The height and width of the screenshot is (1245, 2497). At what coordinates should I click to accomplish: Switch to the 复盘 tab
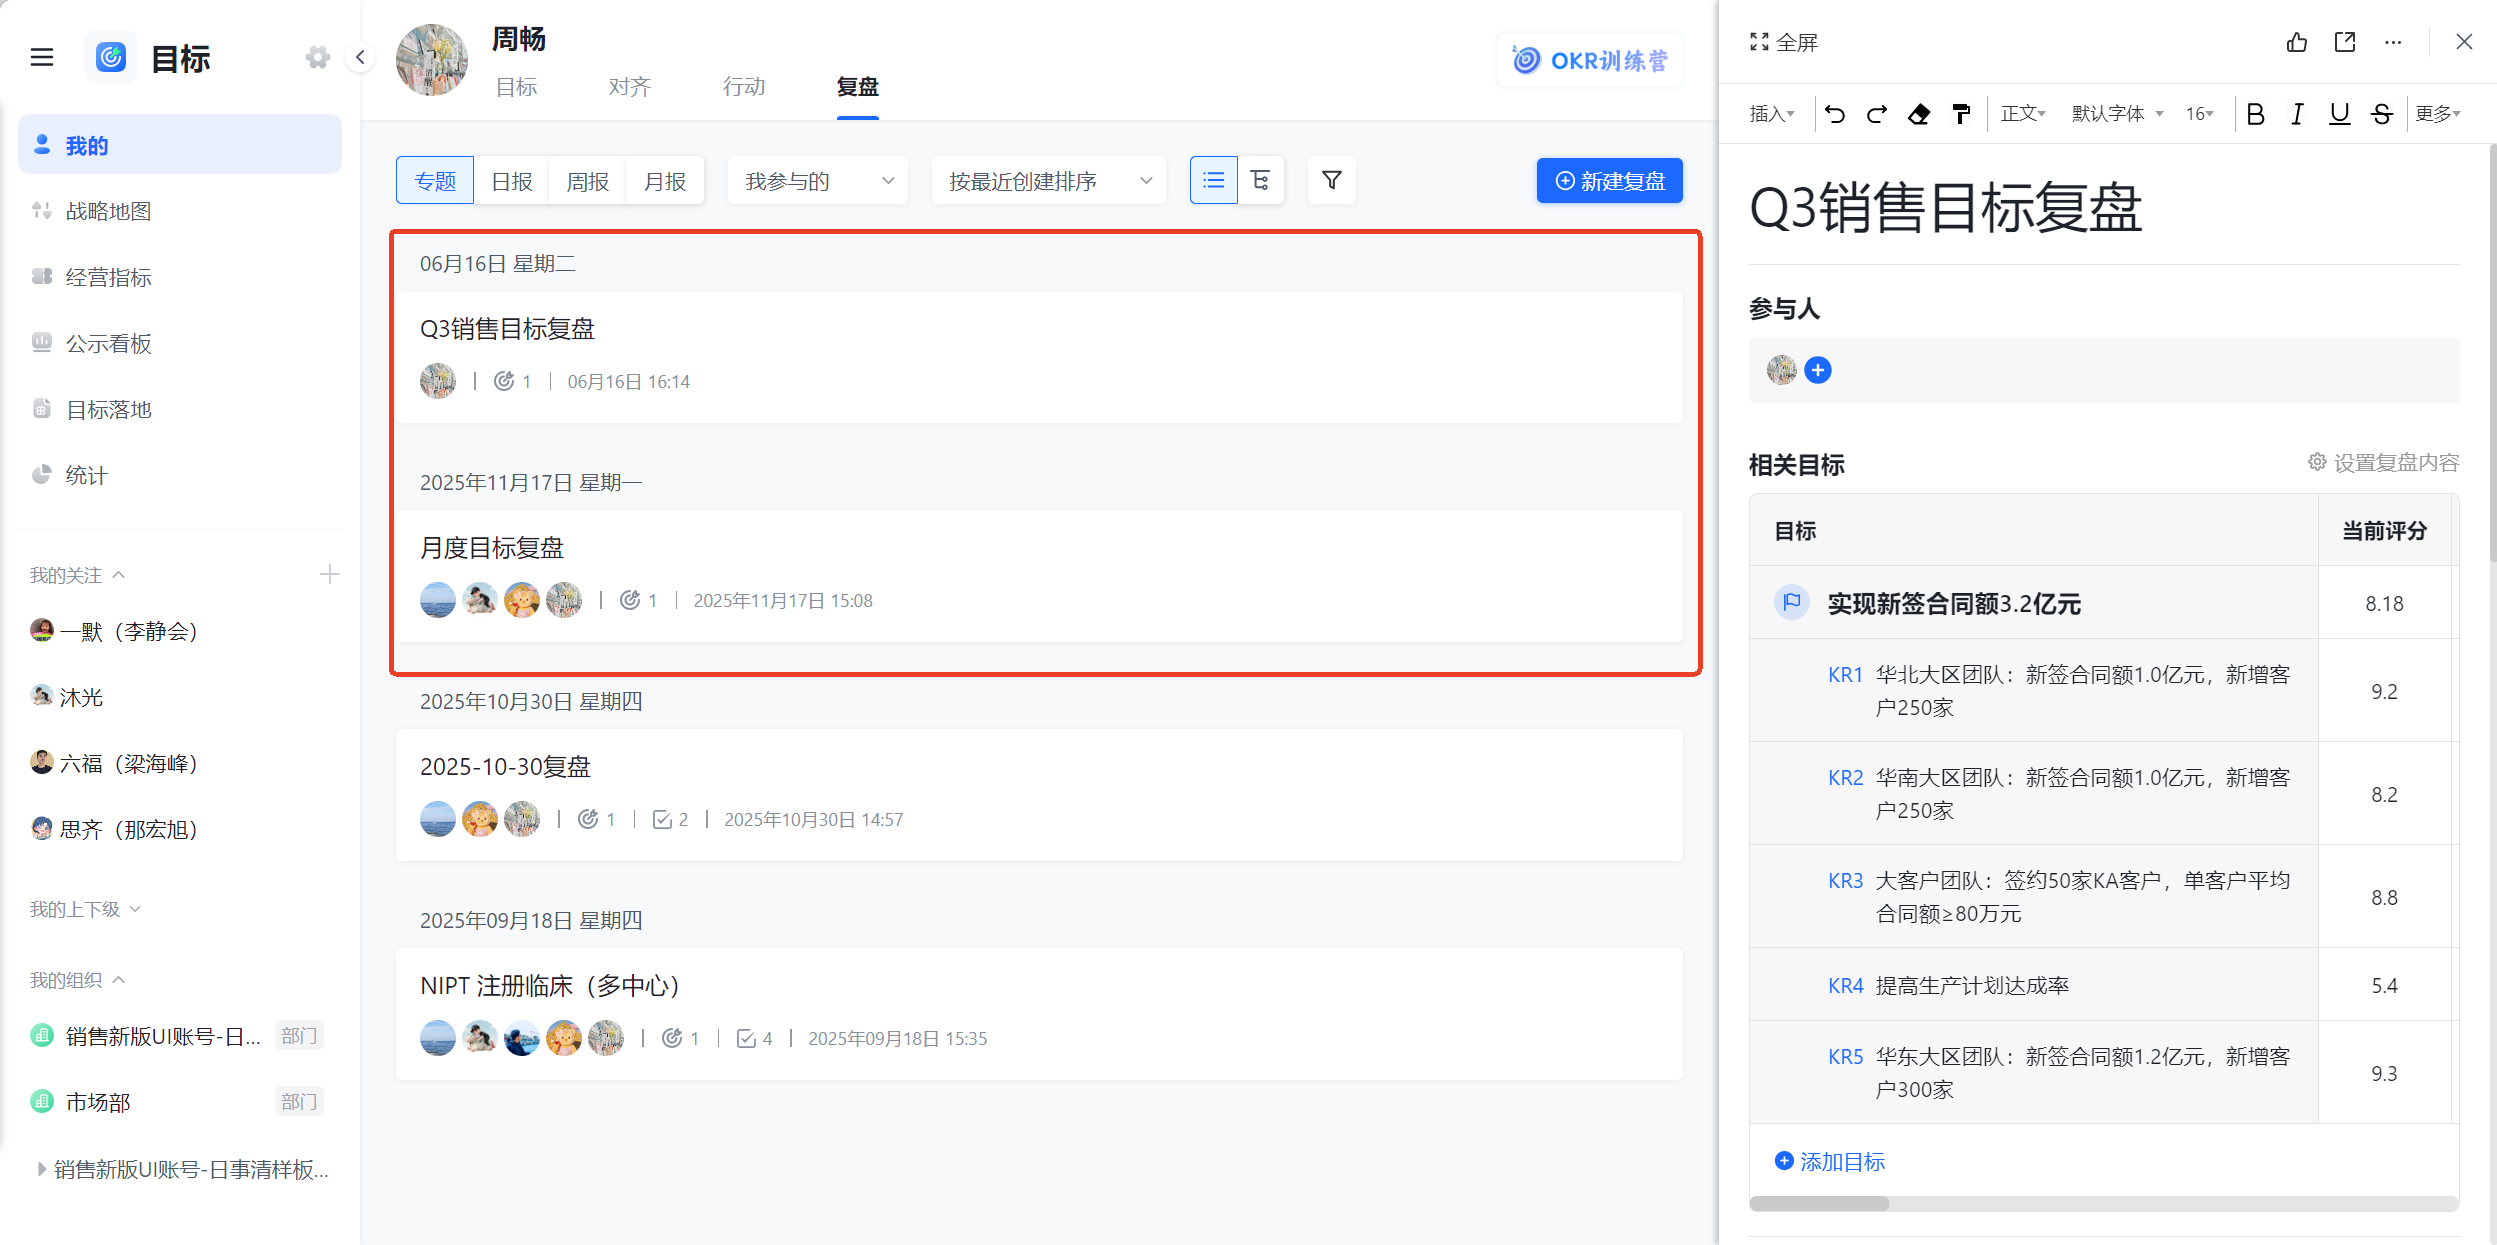point(857,87)
